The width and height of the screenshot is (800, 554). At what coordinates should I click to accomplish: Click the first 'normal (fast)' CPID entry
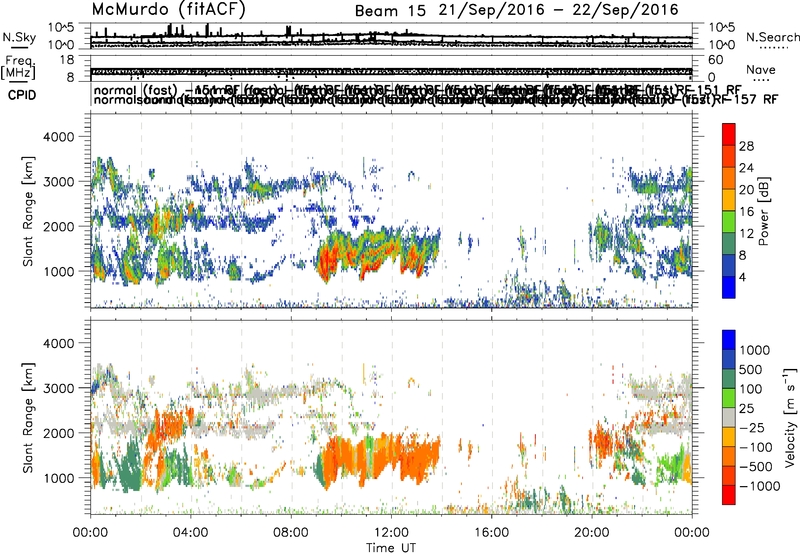pos(136,90)
